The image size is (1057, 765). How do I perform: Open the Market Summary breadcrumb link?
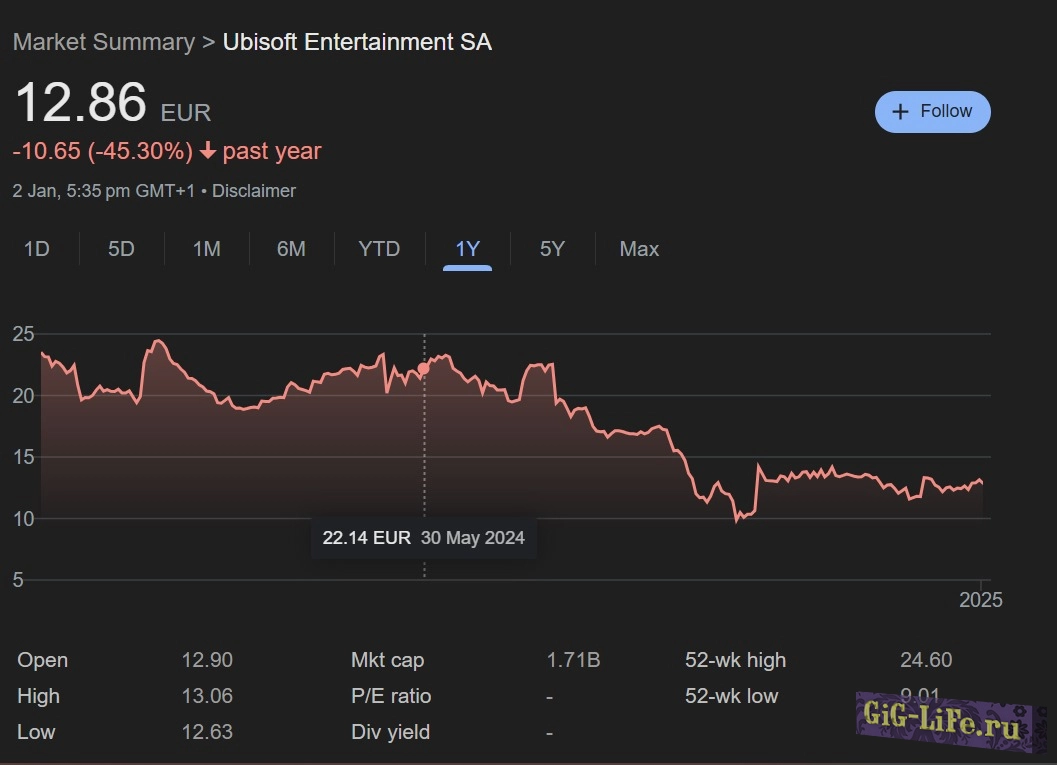[103, 42]
